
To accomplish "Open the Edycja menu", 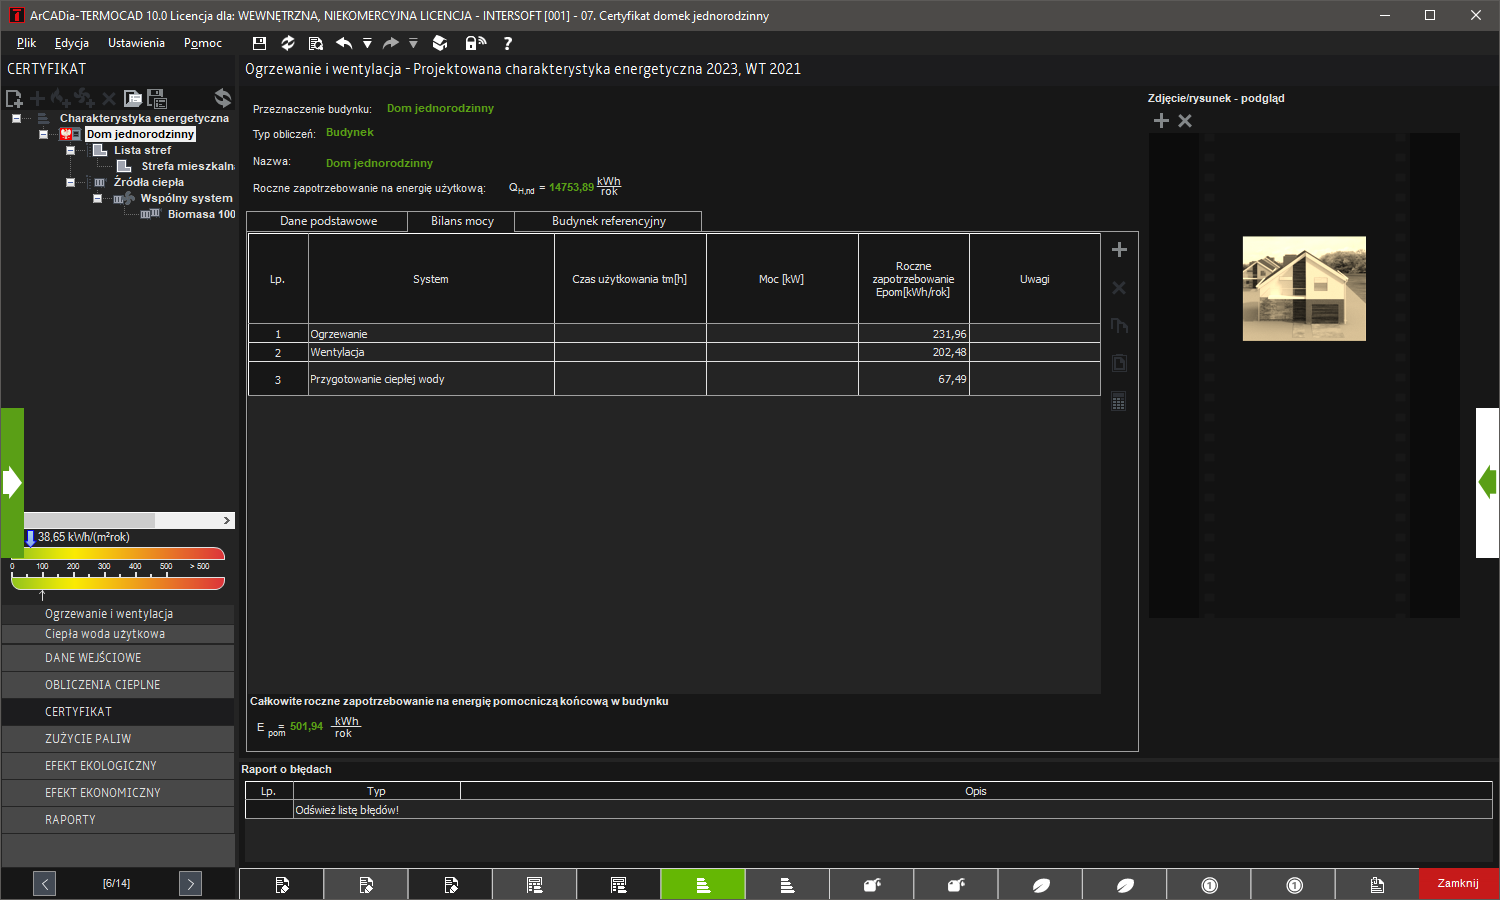I will 72,43.
